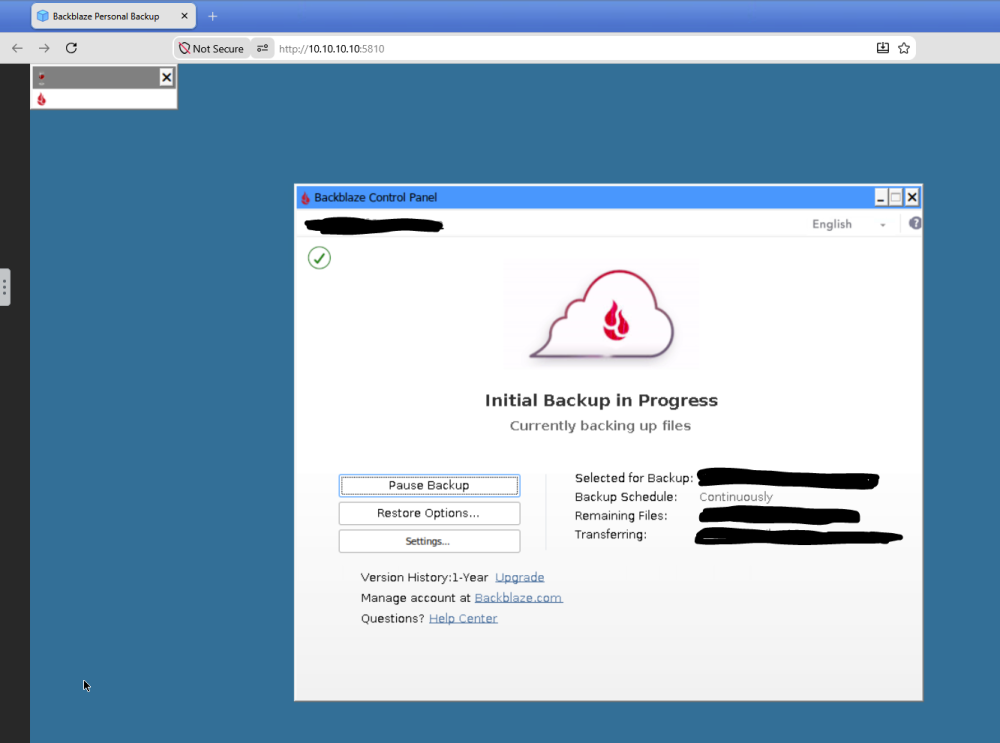Screen dimensions: 1000x743
Task: Click the Version History:1-Year text
Action: [x=424, y=578]
